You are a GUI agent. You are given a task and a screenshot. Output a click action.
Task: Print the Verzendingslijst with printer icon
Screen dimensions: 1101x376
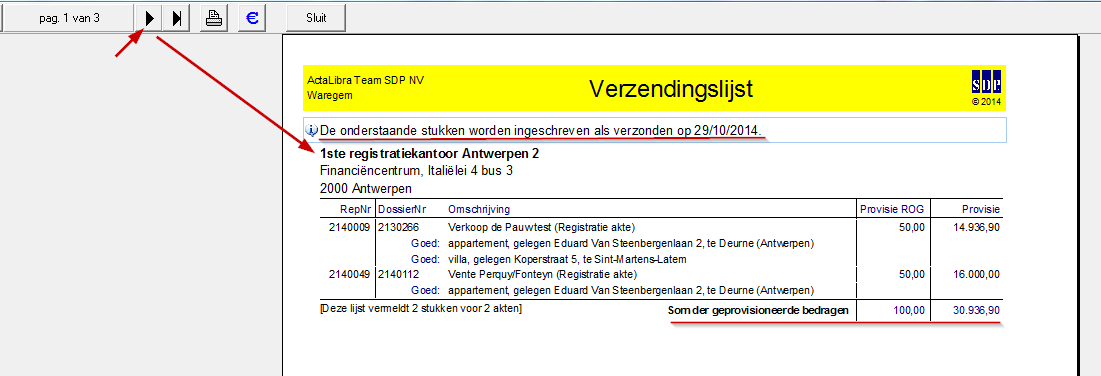tap(213, 18)
